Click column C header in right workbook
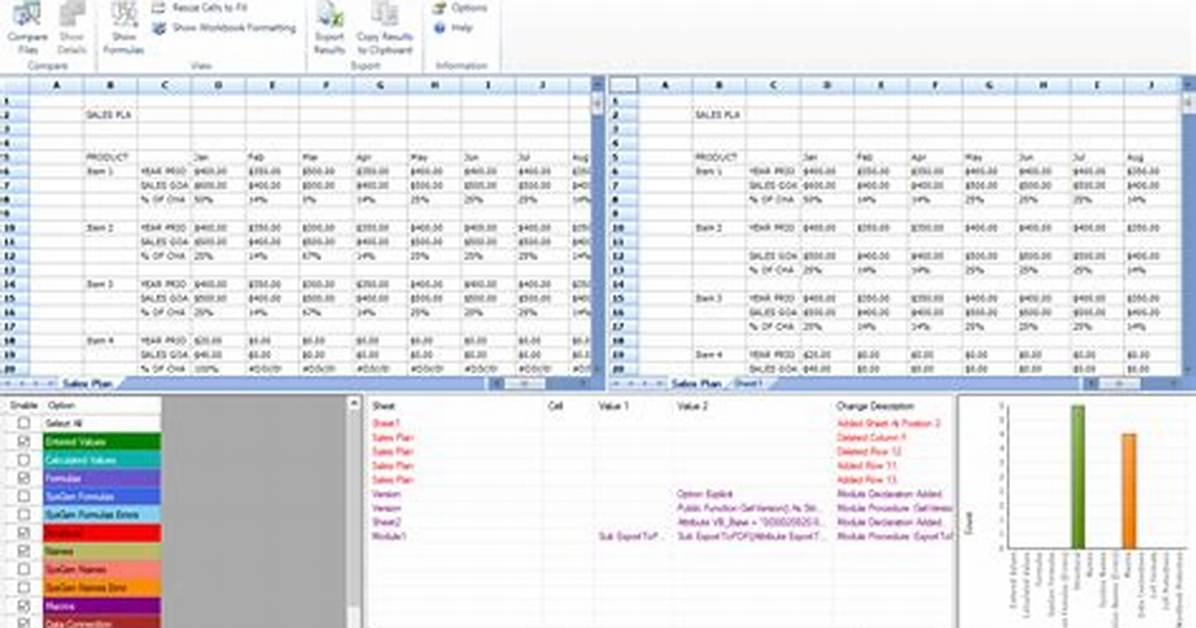The width and height of the screenshot is (1196, 628). point(773,85)
